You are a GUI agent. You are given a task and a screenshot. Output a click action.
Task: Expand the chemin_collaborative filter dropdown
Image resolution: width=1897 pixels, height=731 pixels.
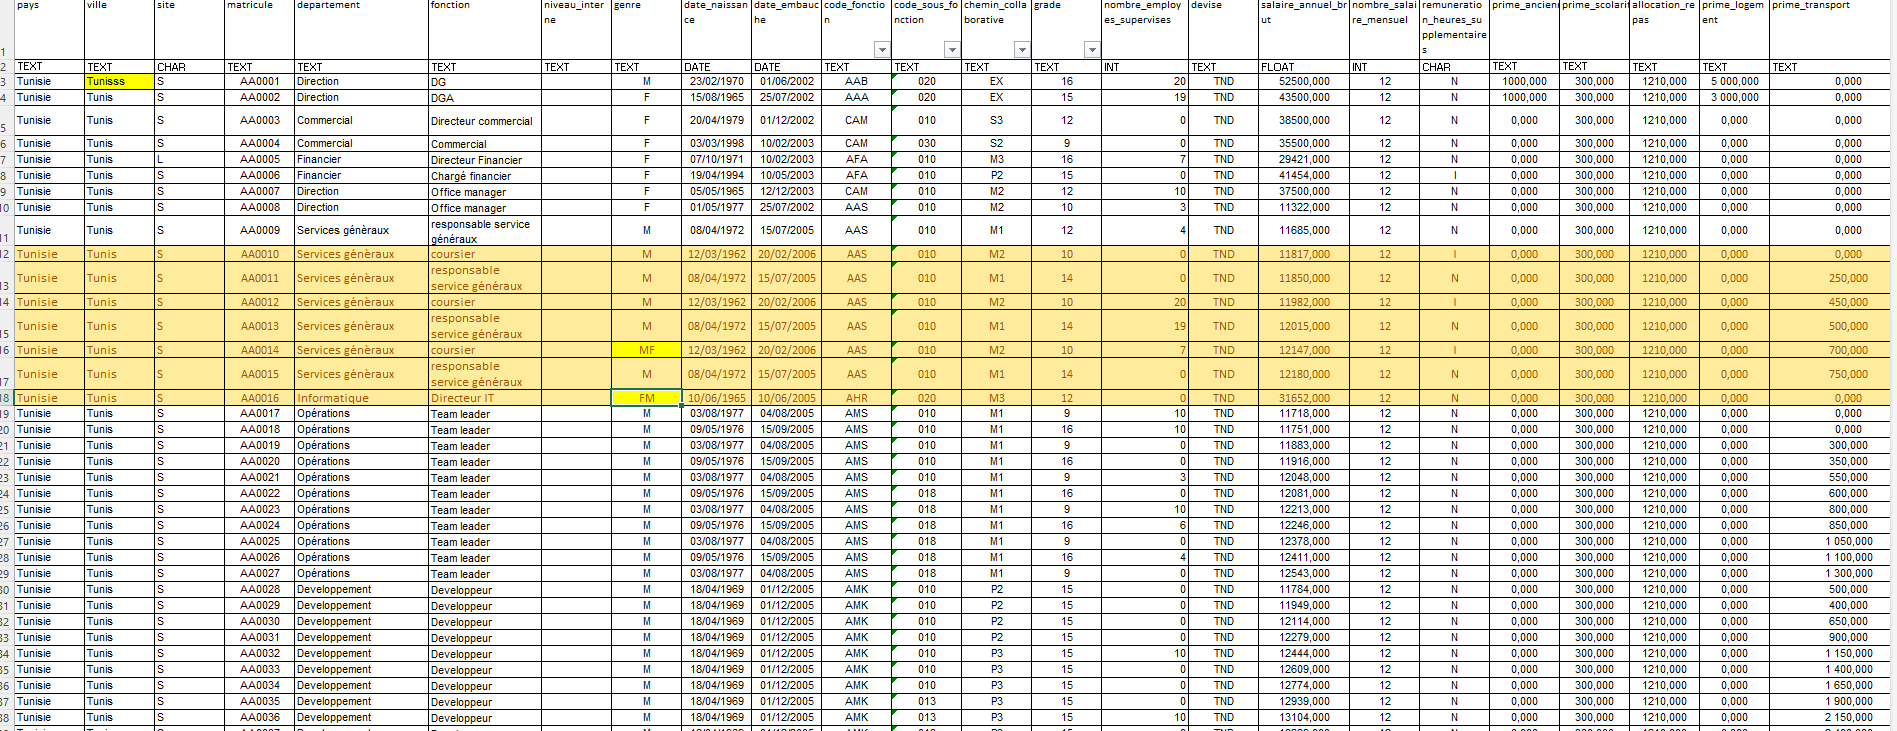1021,50
